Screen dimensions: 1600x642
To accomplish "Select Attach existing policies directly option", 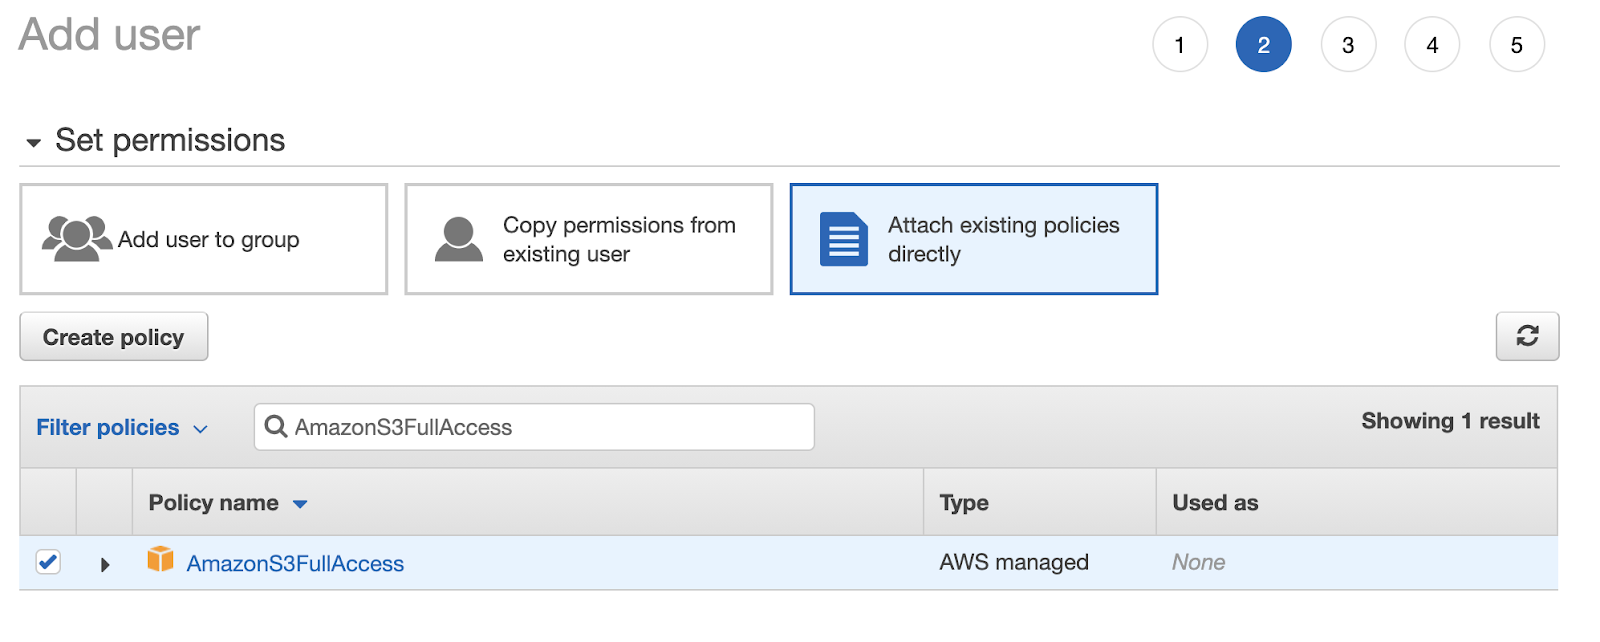I will (x=974, y=239).
